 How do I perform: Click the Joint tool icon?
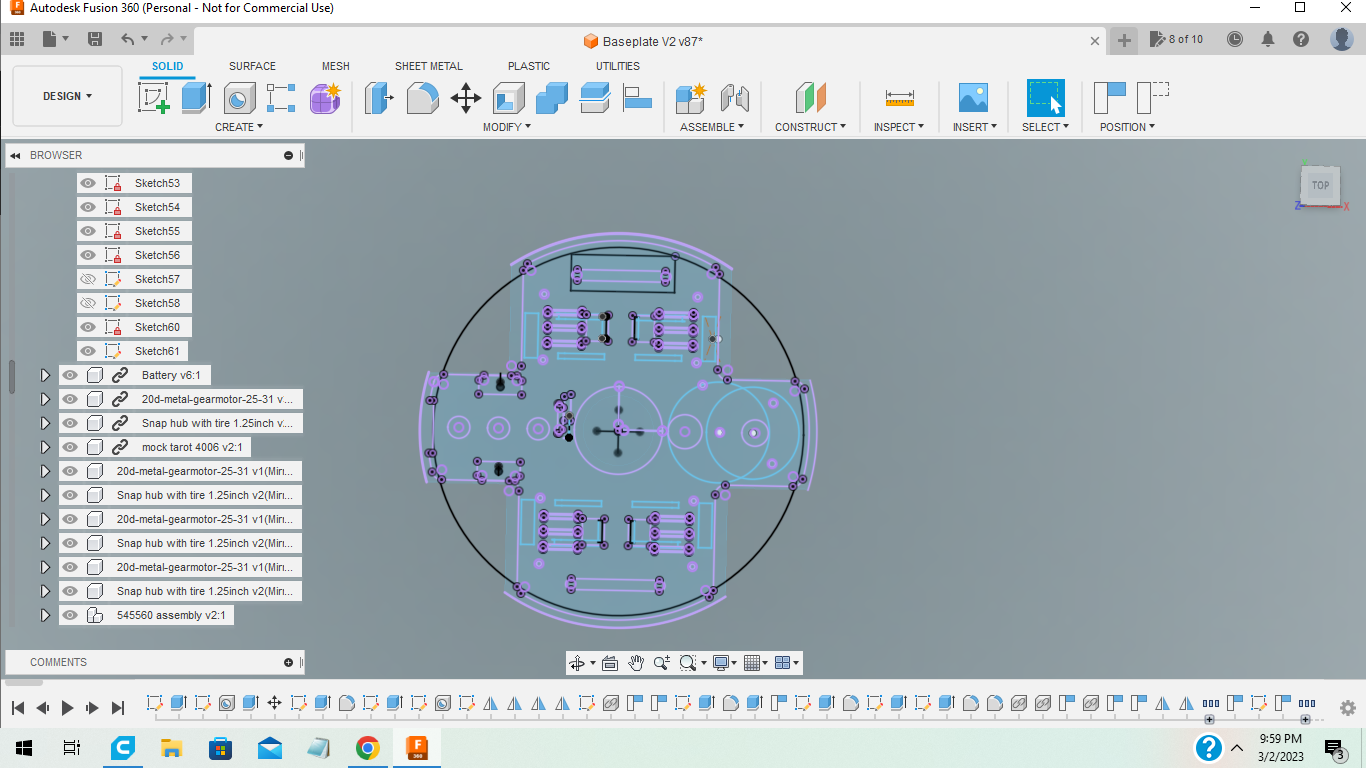(x=735, y=98)
